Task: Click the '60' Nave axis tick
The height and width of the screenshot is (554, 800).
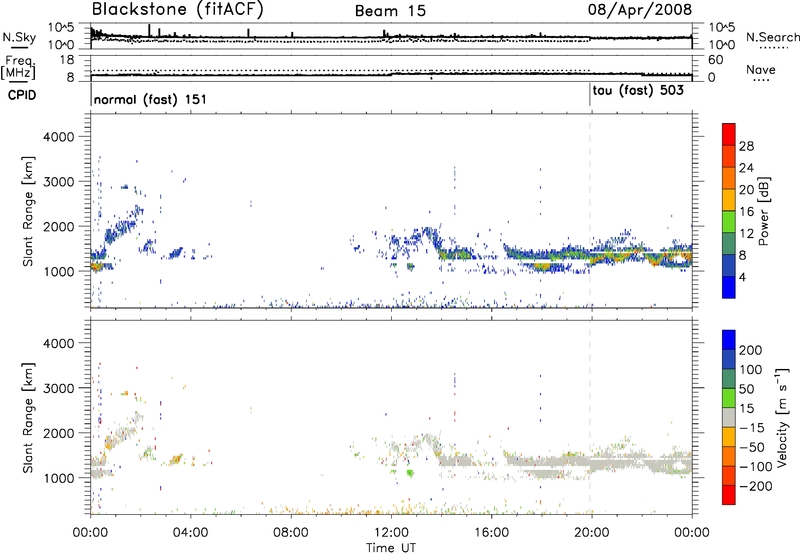Action: [716, 60]
